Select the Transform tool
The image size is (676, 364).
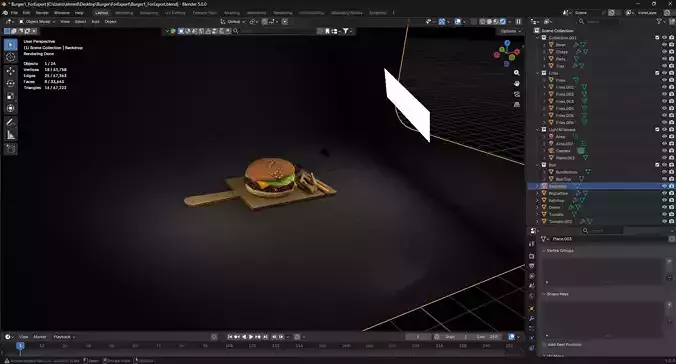(11, 108)
